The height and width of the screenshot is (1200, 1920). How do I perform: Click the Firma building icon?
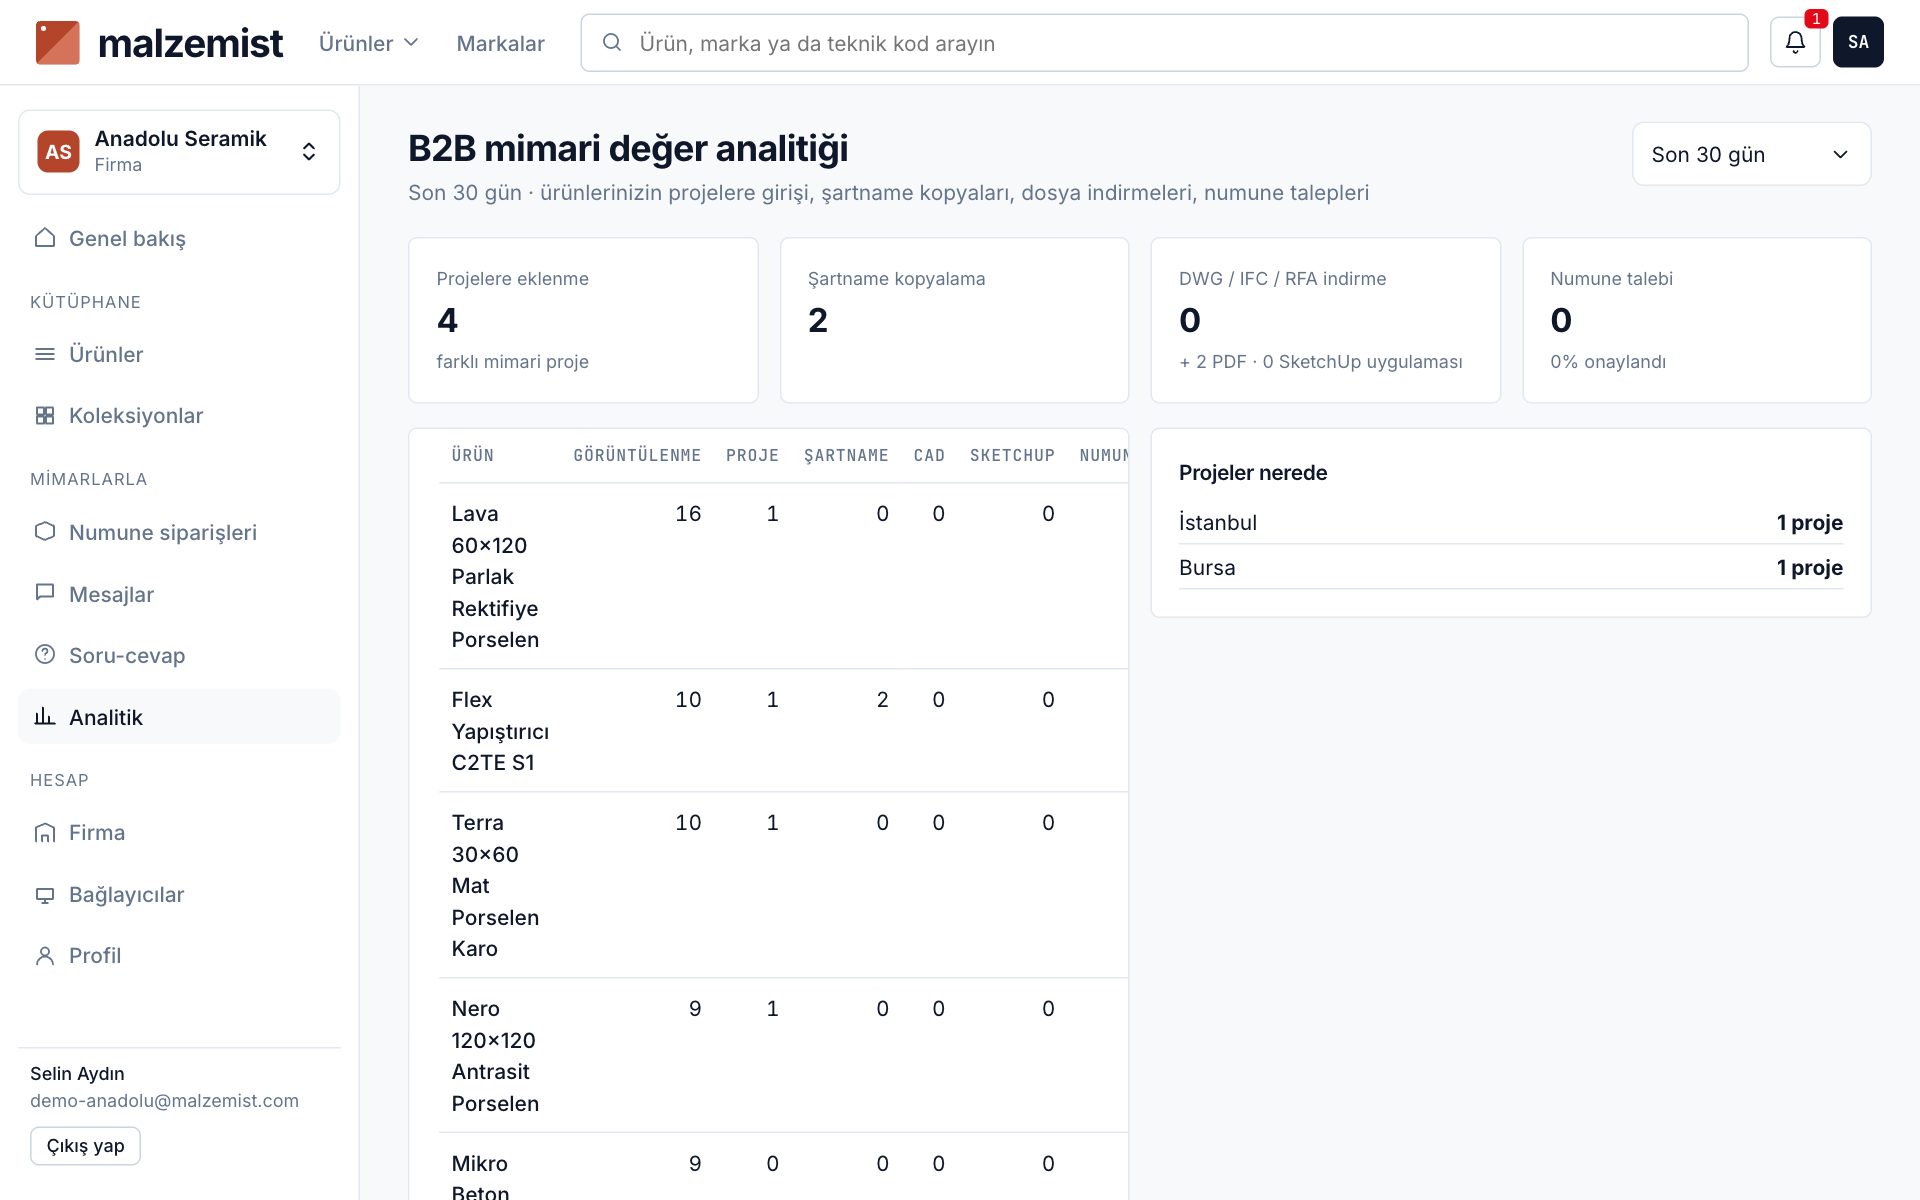(x=45, y=832)
